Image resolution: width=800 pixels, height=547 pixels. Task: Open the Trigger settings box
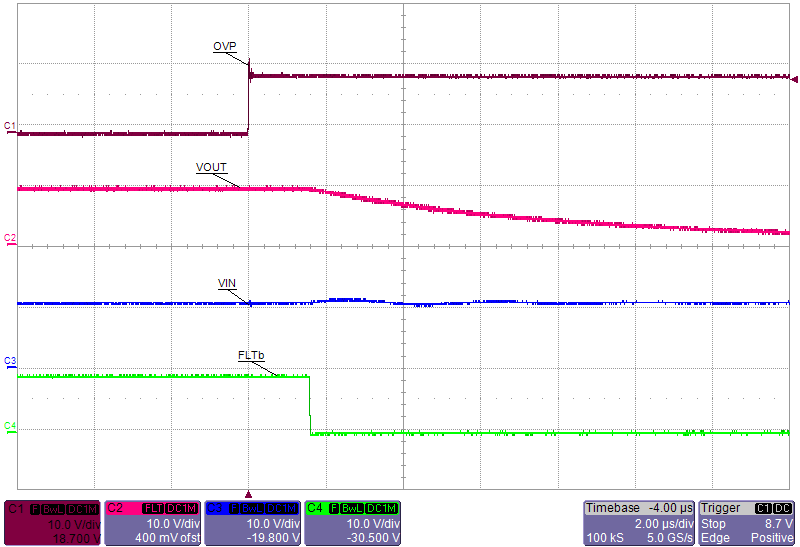click(x=746, y=523)
